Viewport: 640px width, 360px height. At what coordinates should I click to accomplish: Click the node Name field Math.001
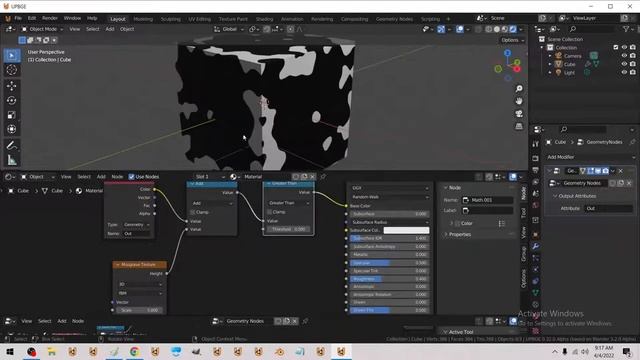click(487, 200)
